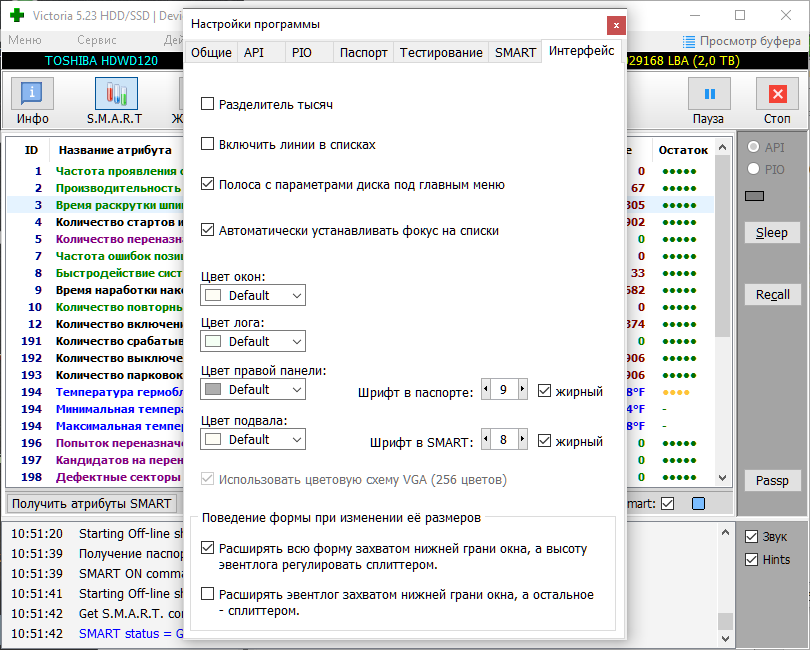The width and height of the screenshot is (810, 650).
Task: Select the PIO radio button
Action: (x=754, y=169)
